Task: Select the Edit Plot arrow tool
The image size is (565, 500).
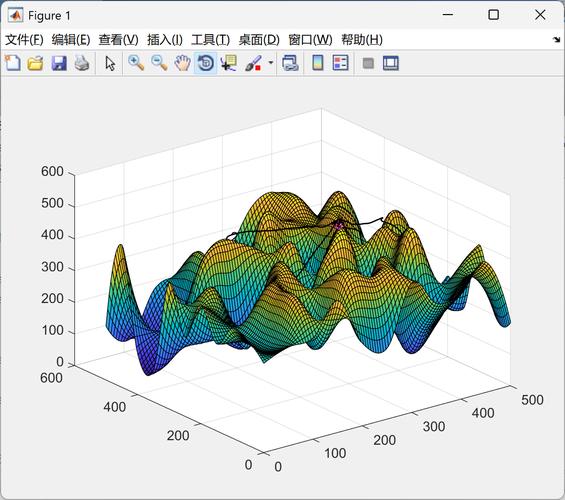Action: pyautogui.click(x=110, y=63)
